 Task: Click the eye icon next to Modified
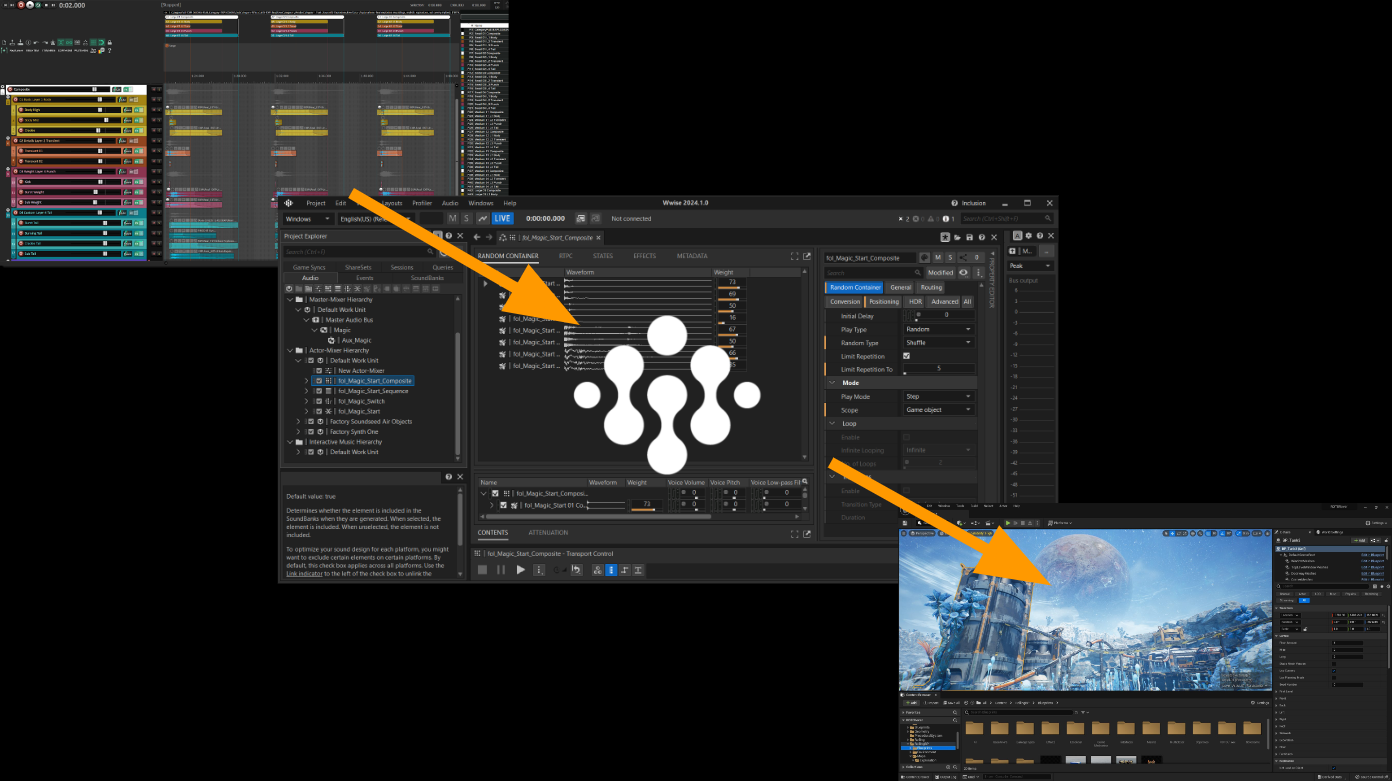coord(963,272)
